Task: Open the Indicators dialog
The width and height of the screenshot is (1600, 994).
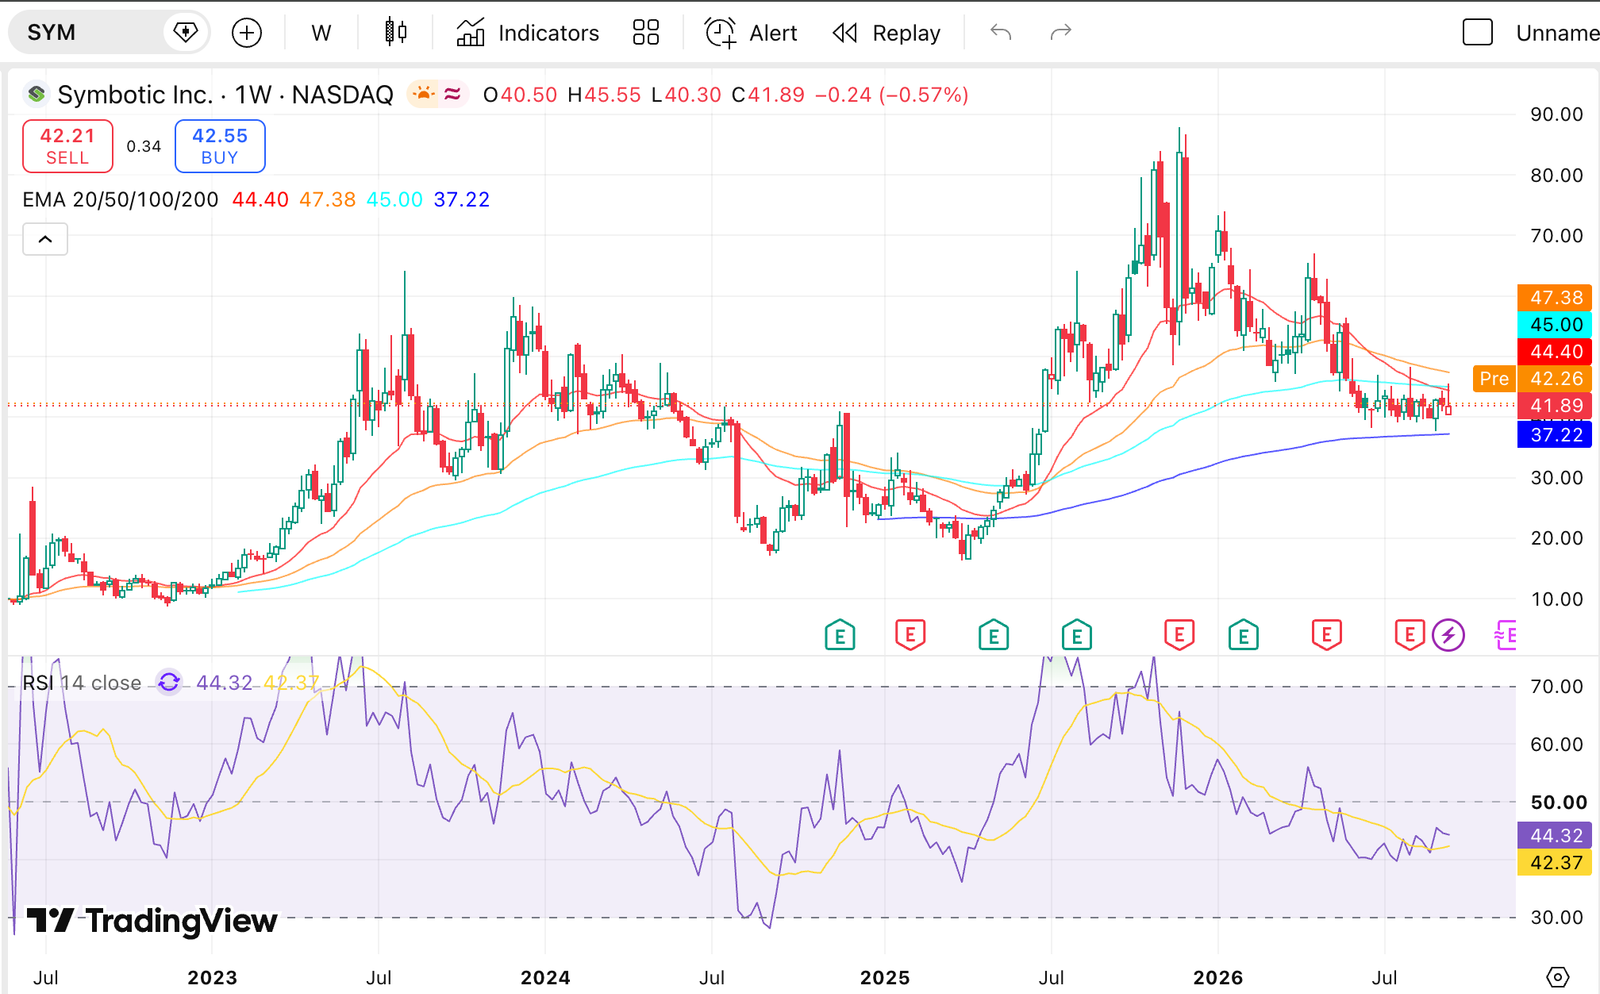Action: pos(528,33)
